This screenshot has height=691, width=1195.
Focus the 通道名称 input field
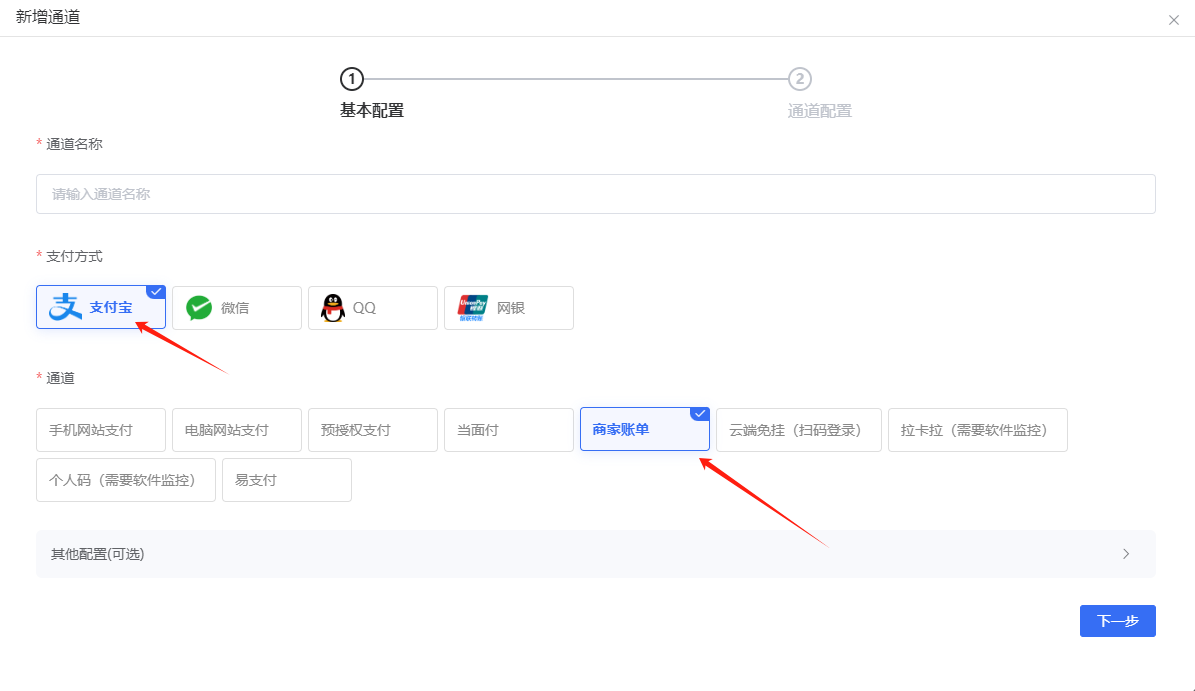[595, 194]
